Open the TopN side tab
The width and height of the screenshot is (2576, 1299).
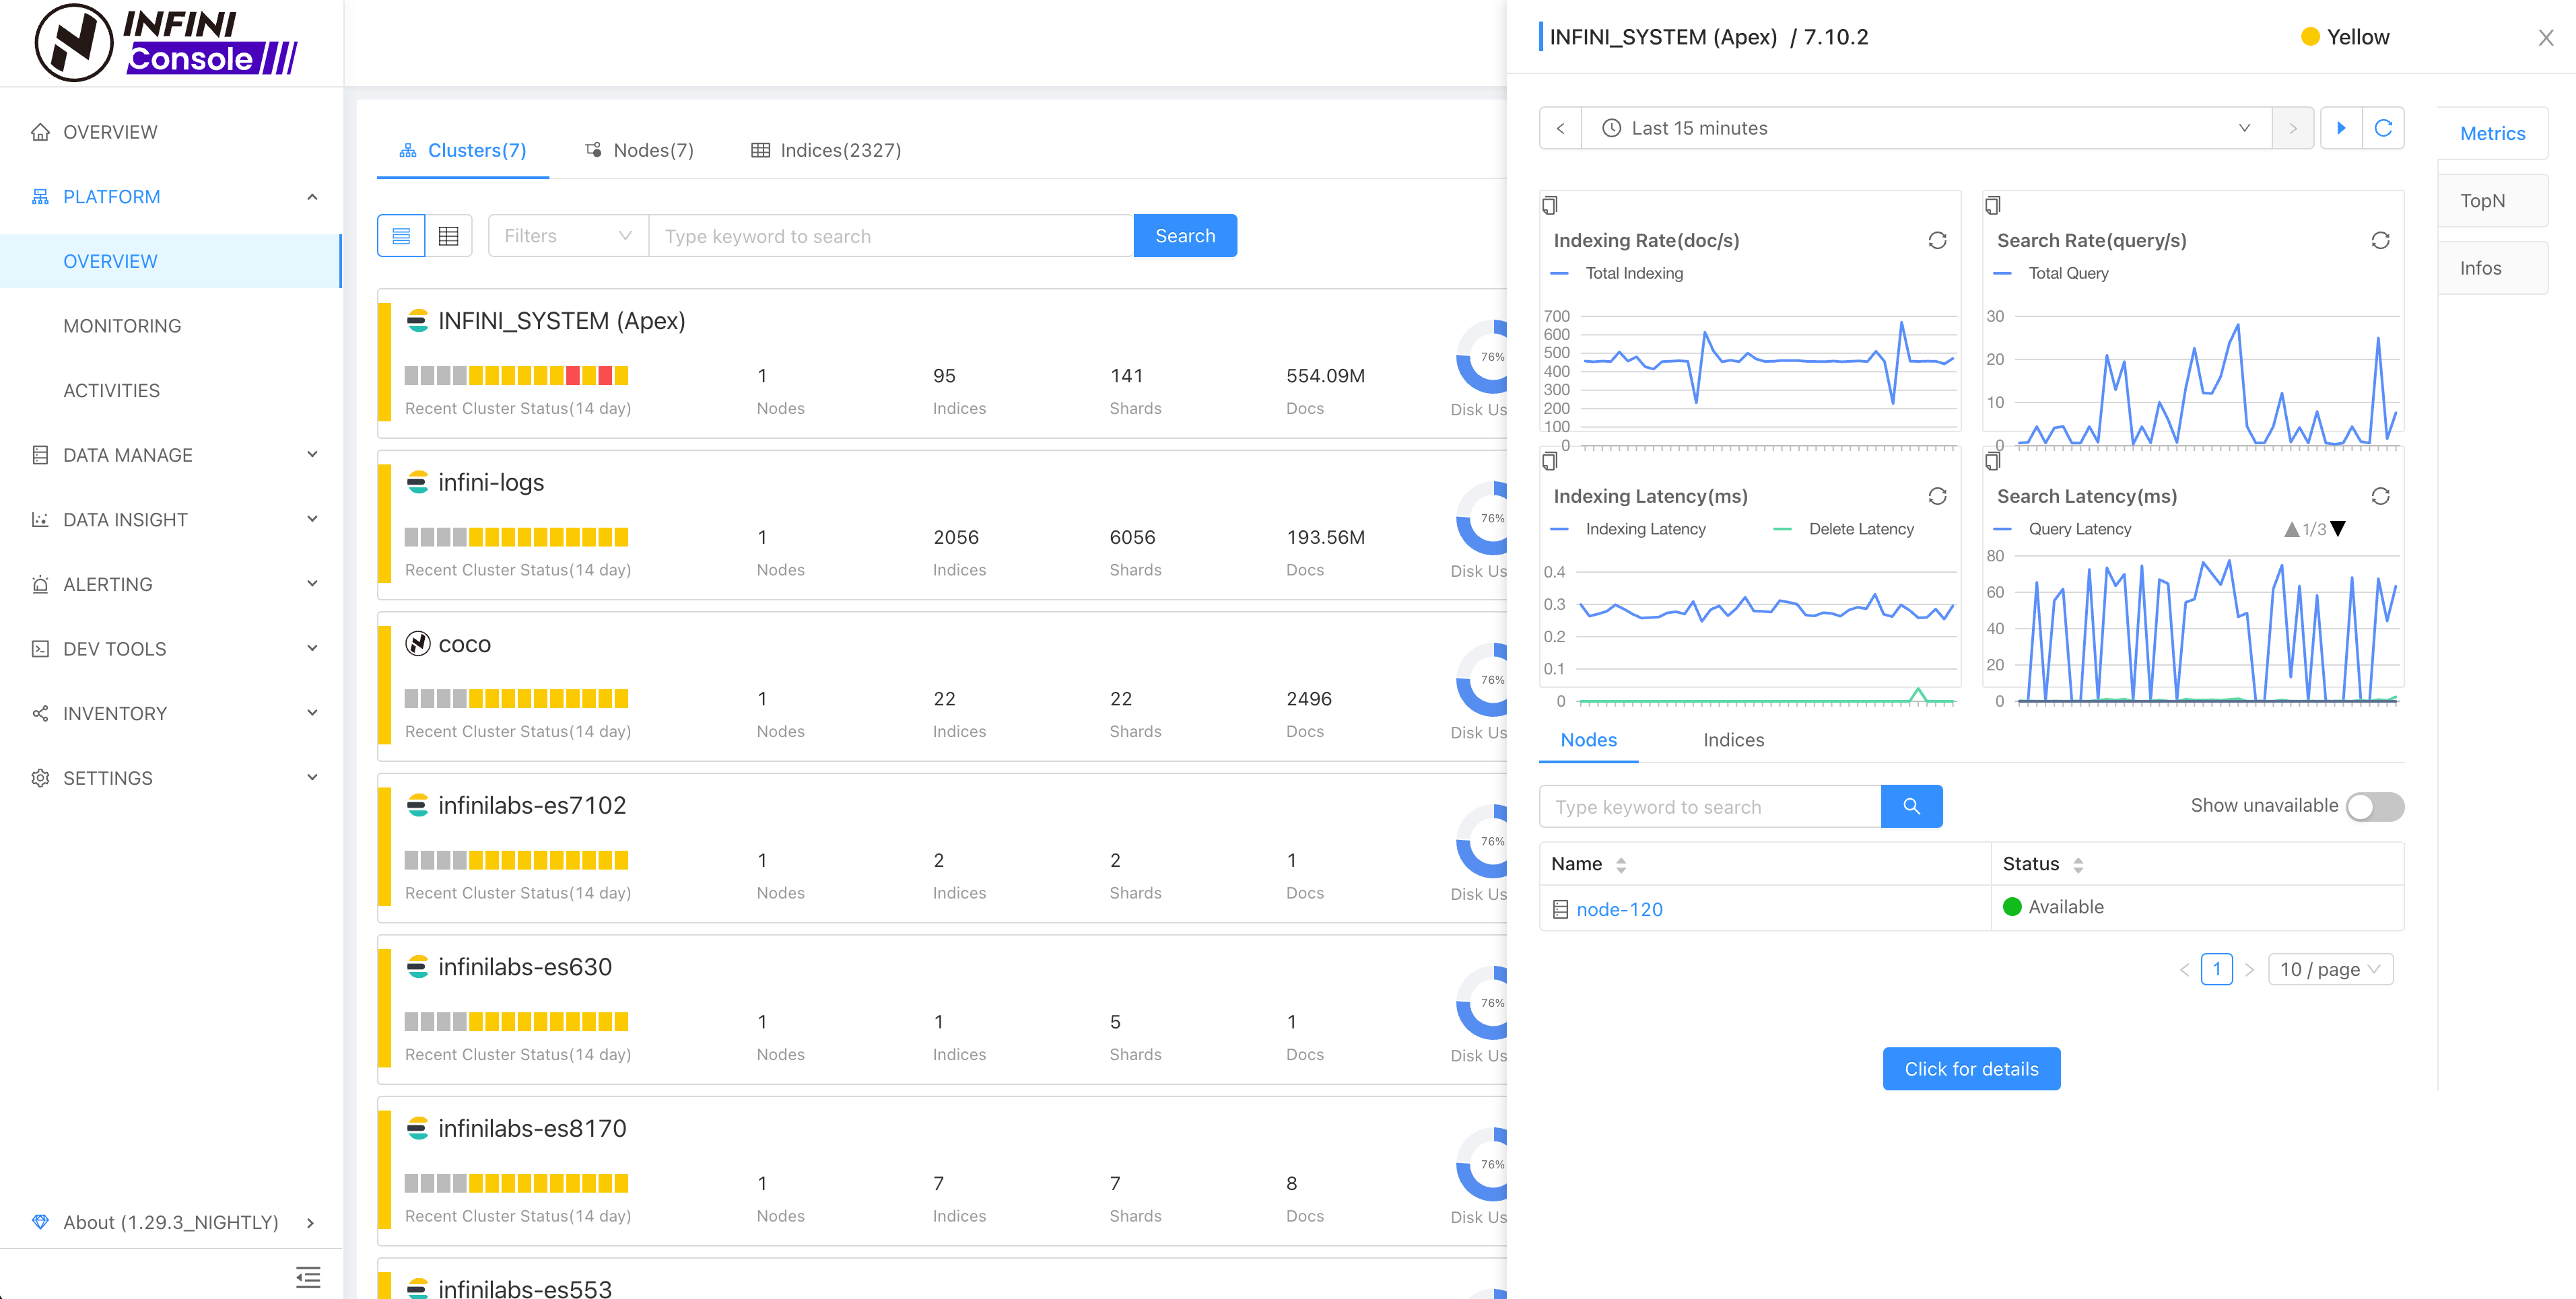tap(2482, 201)
